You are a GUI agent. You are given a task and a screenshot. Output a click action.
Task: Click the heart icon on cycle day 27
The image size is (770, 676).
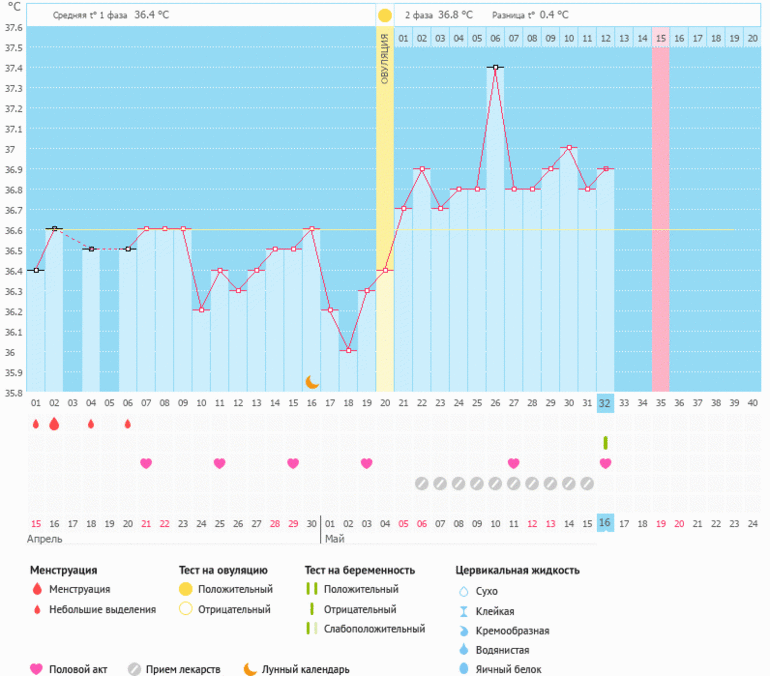tap(513, 463)
